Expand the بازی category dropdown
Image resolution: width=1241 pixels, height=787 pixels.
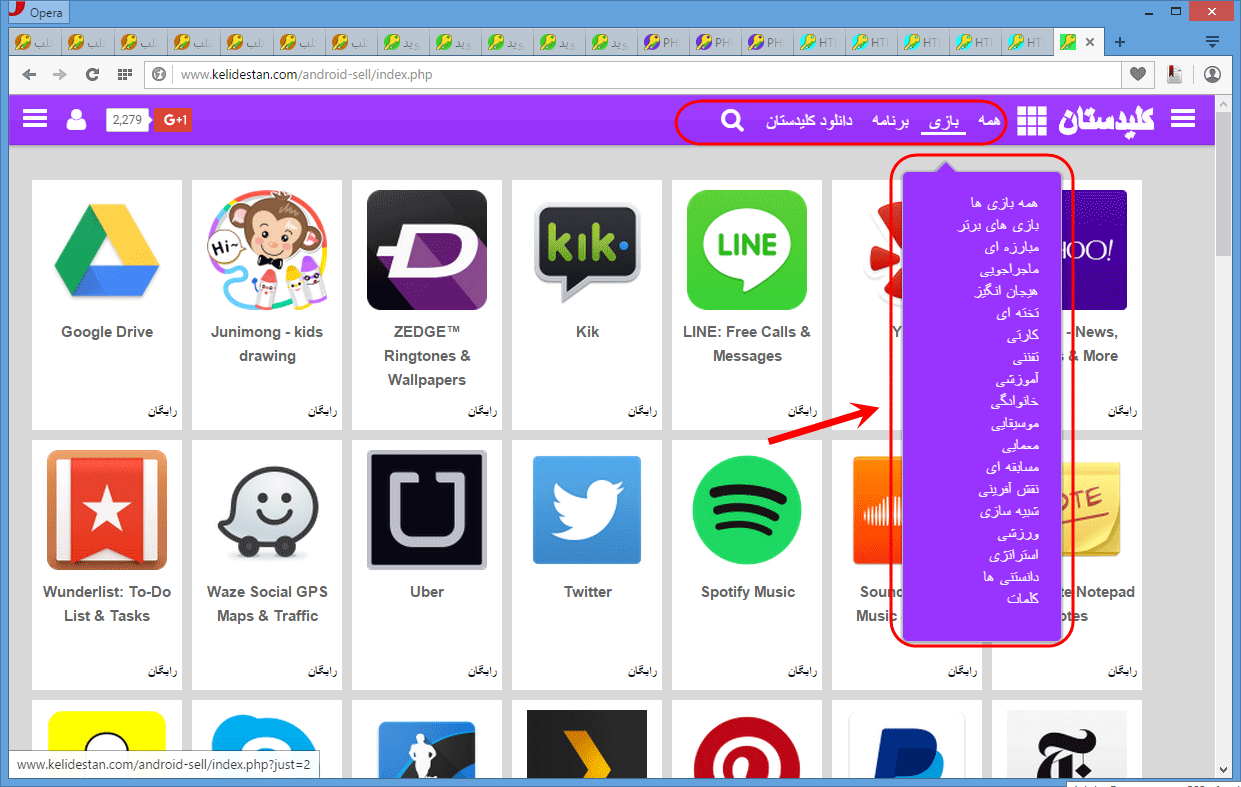click(x=943, y=121)
